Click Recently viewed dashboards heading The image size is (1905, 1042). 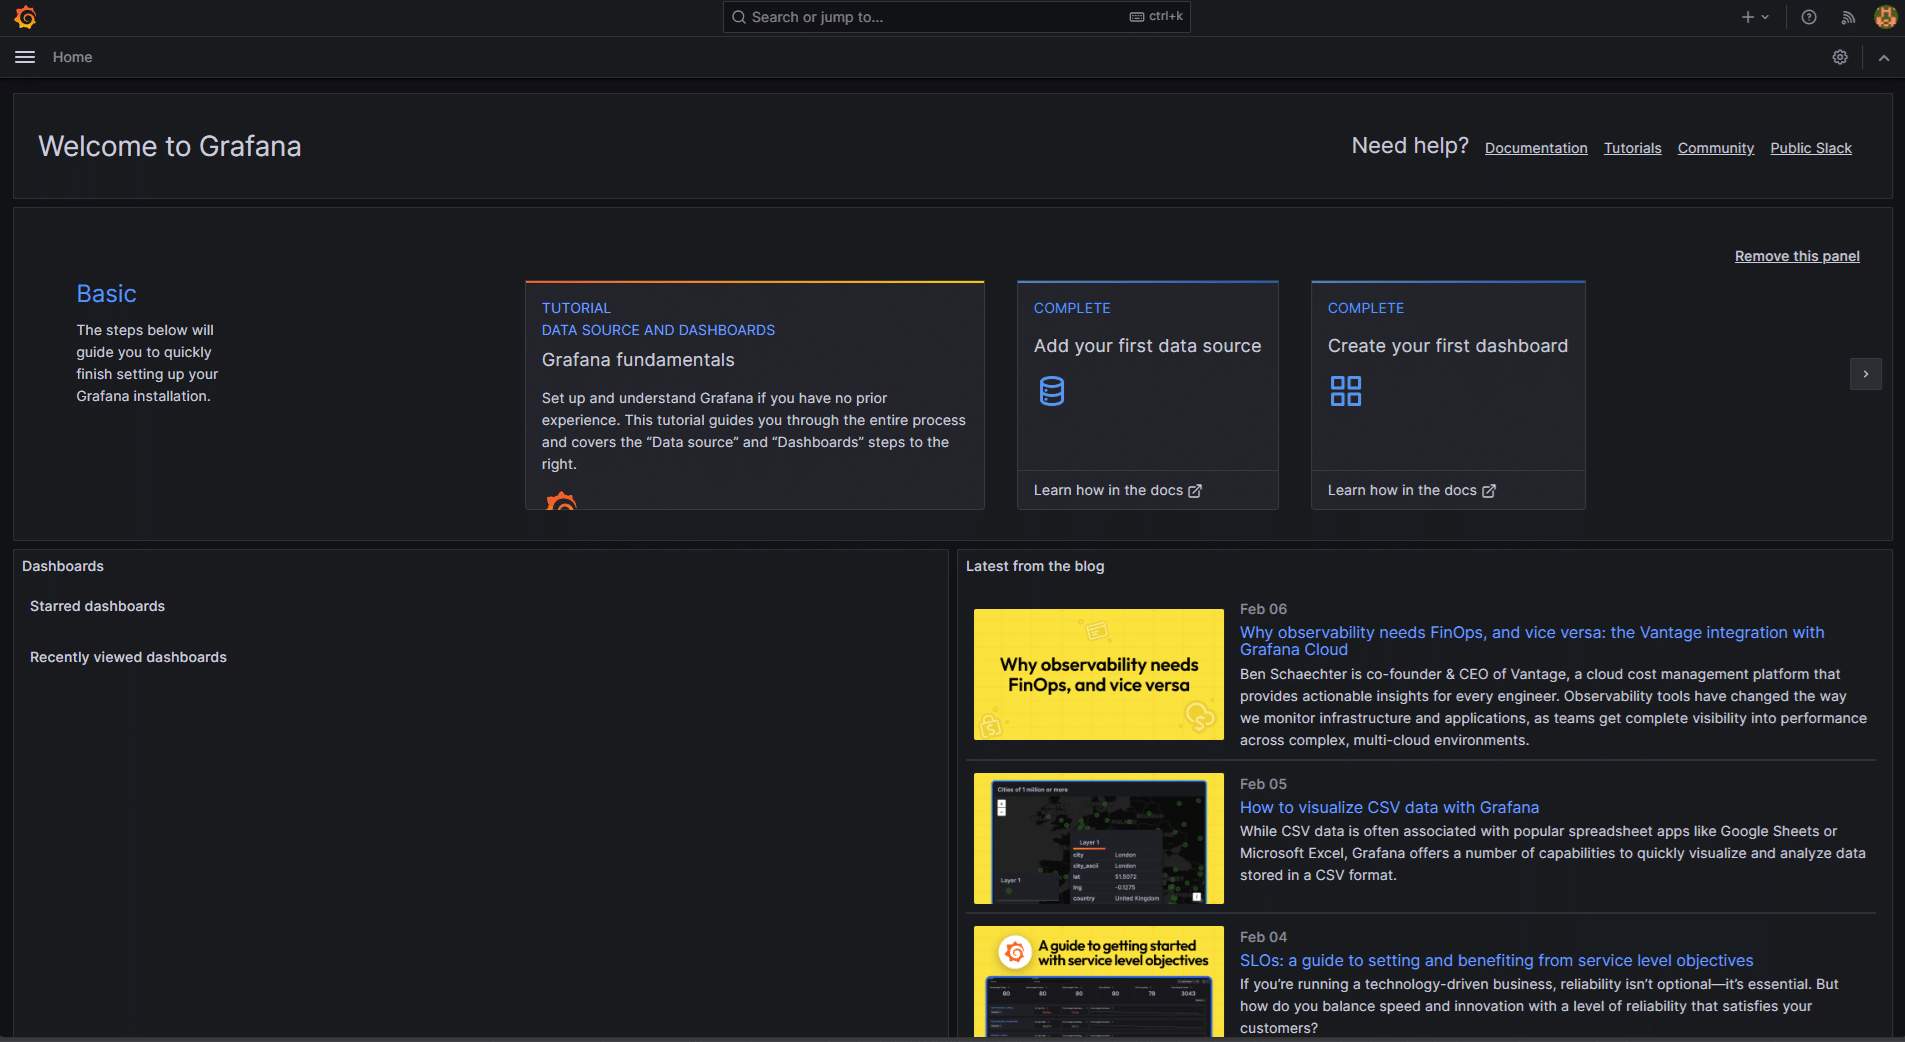[x=128, y=657]
